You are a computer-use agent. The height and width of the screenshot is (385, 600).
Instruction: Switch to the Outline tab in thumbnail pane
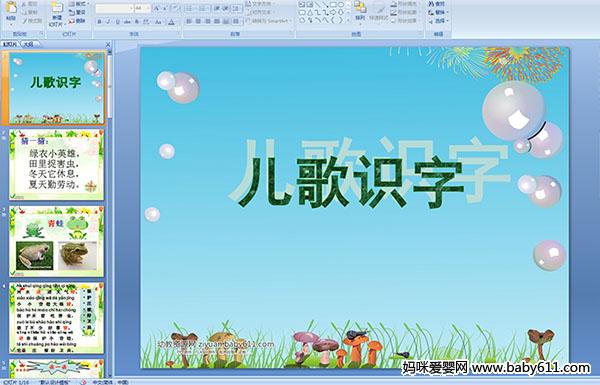tap(28, 44)
